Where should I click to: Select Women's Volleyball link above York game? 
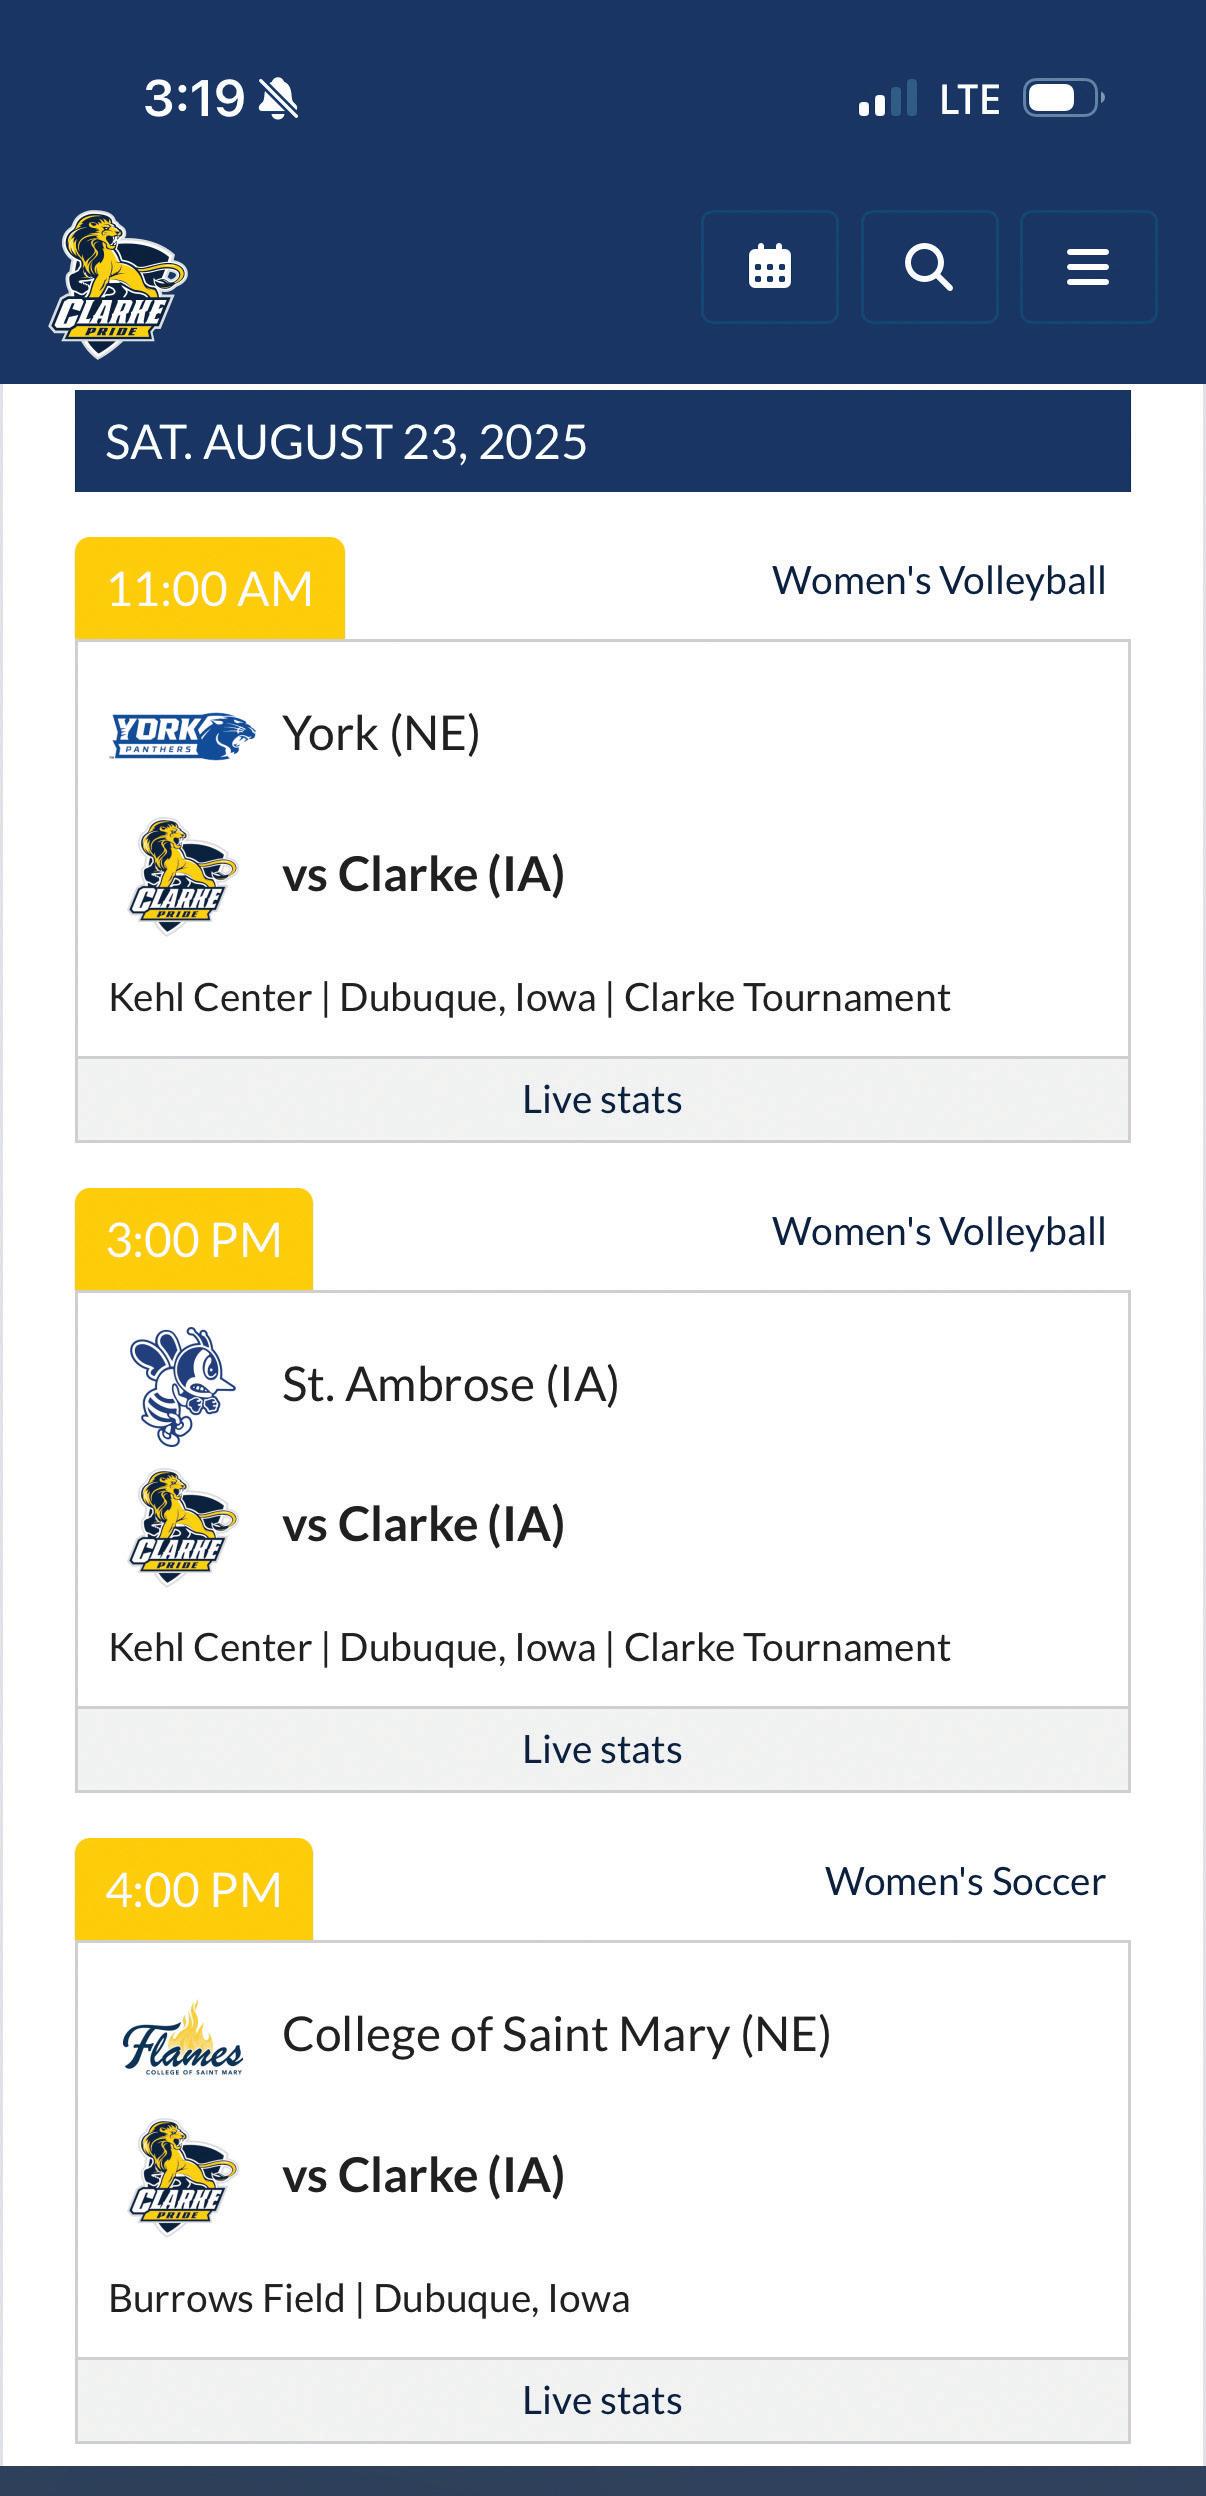(939, 581)
